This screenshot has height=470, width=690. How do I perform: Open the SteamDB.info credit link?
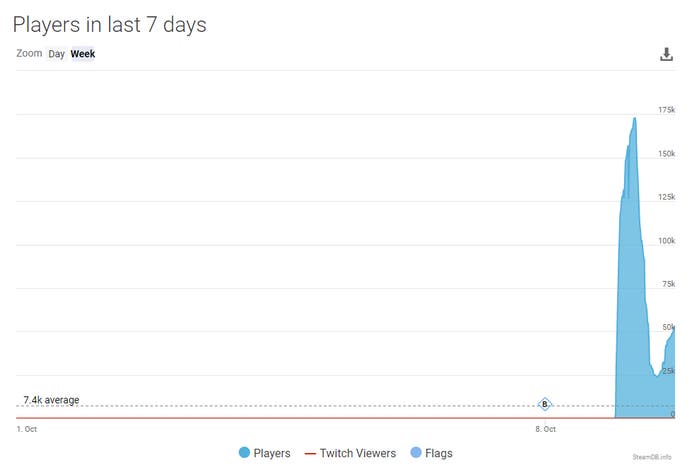(x=652, y=457)
